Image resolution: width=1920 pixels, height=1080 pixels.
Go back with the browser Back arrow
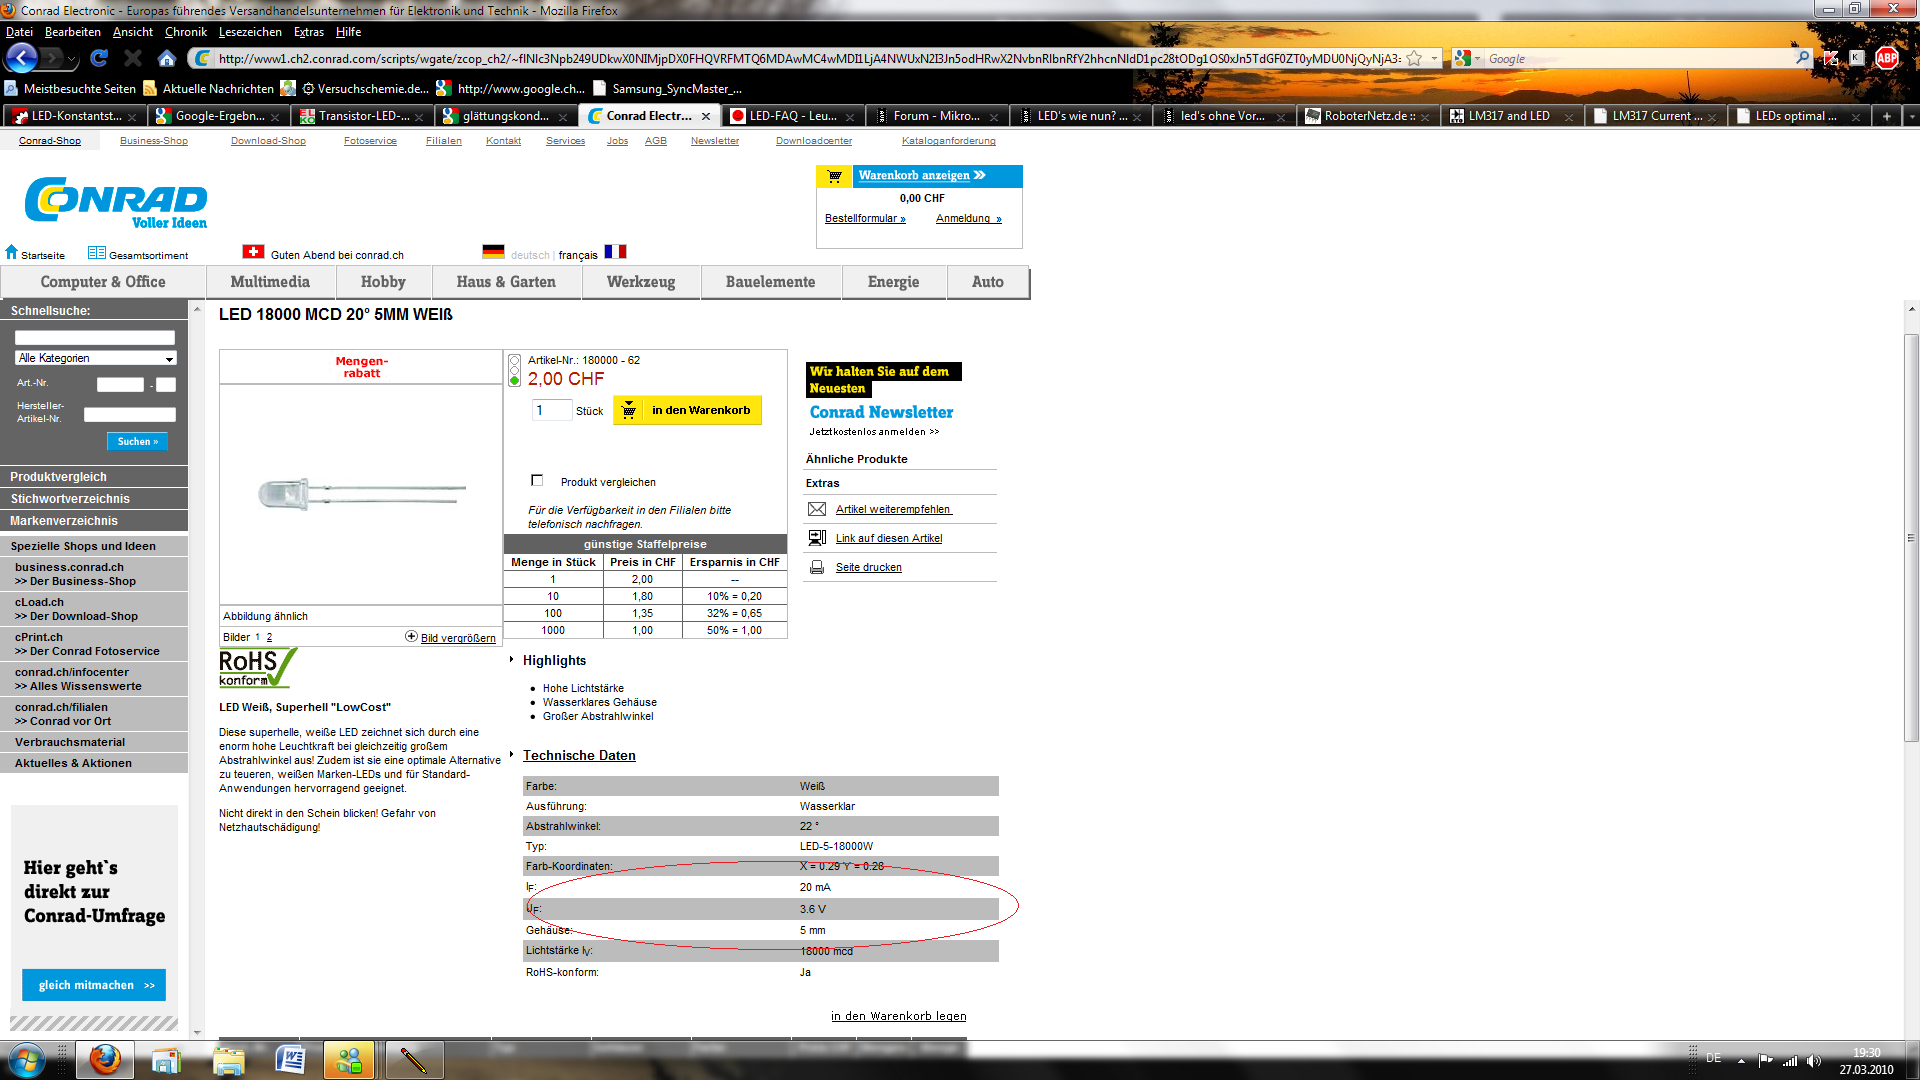tap(22, 58)
